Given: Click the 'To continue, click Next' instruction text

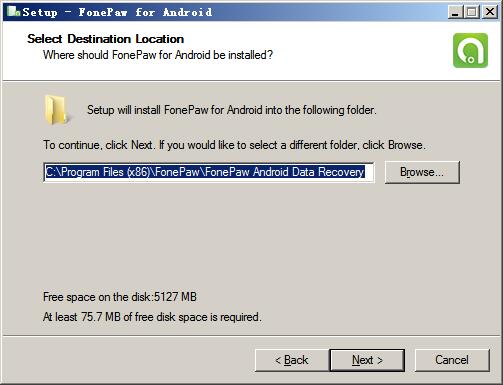Looking at the screenshot, I should pyautogui.click(x=234, y=145).
